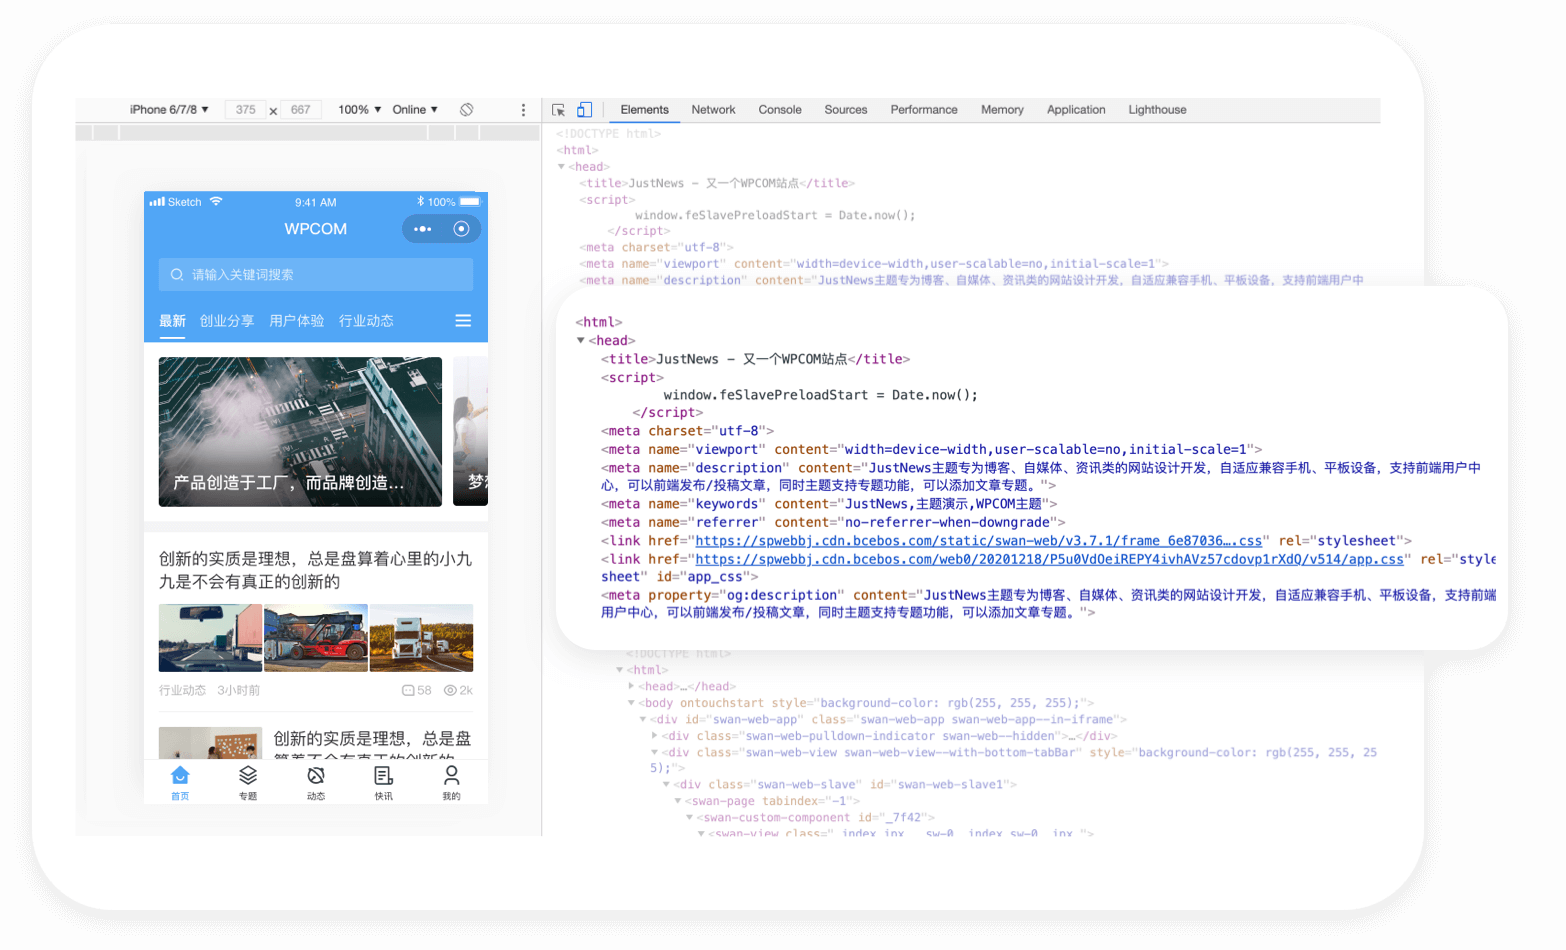Switch to the Network tab
The height and width of the screenshot is (950, 1566).
pyautogui.click(x=713, y=110)
